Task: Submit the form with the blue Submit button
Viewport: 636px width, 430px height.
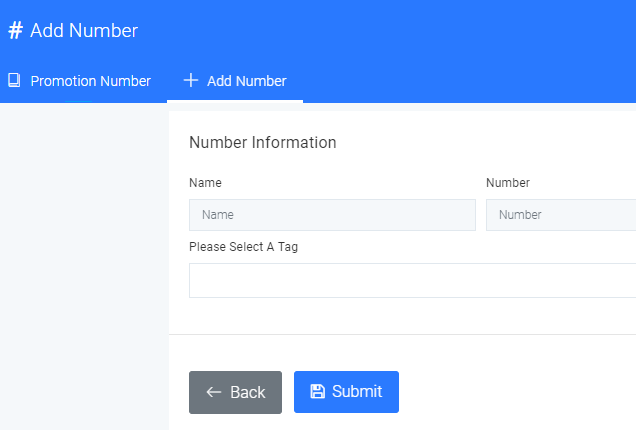Action: pos(346,392)
